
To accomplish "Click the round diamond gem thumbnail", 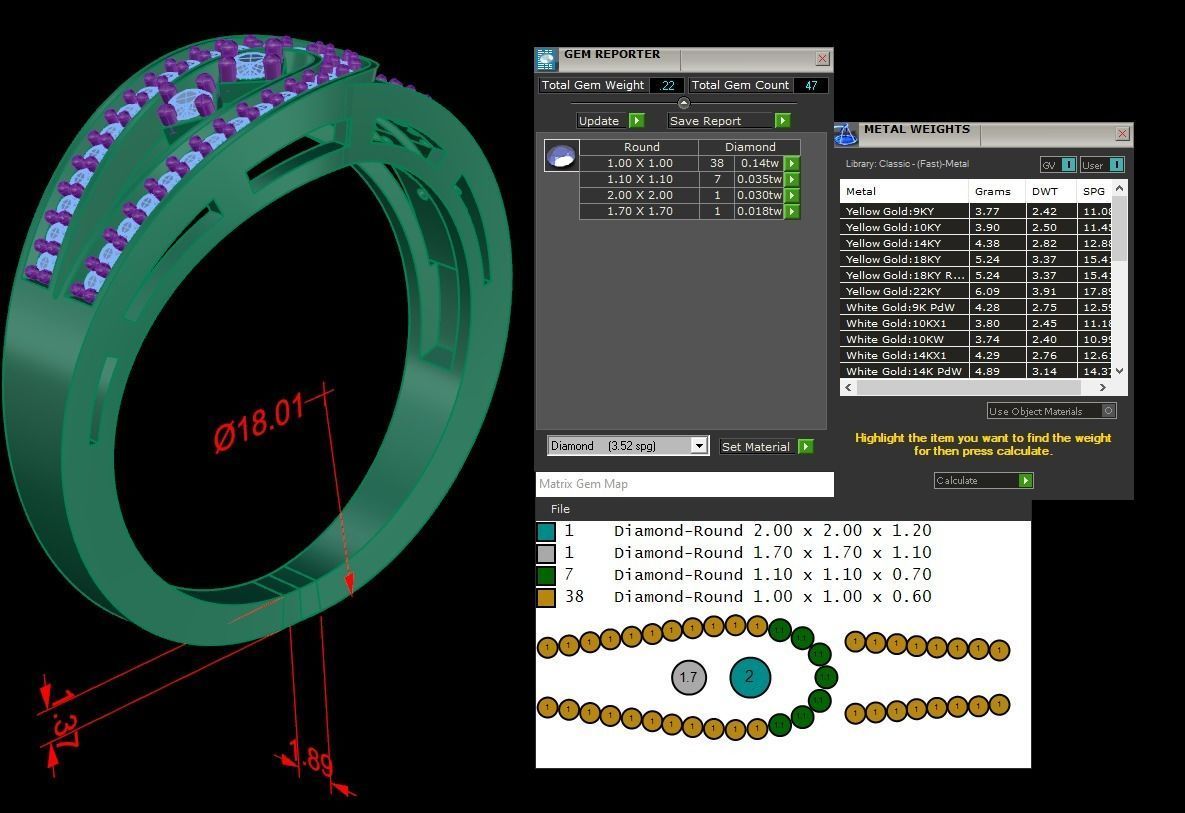I will point(562,156).
